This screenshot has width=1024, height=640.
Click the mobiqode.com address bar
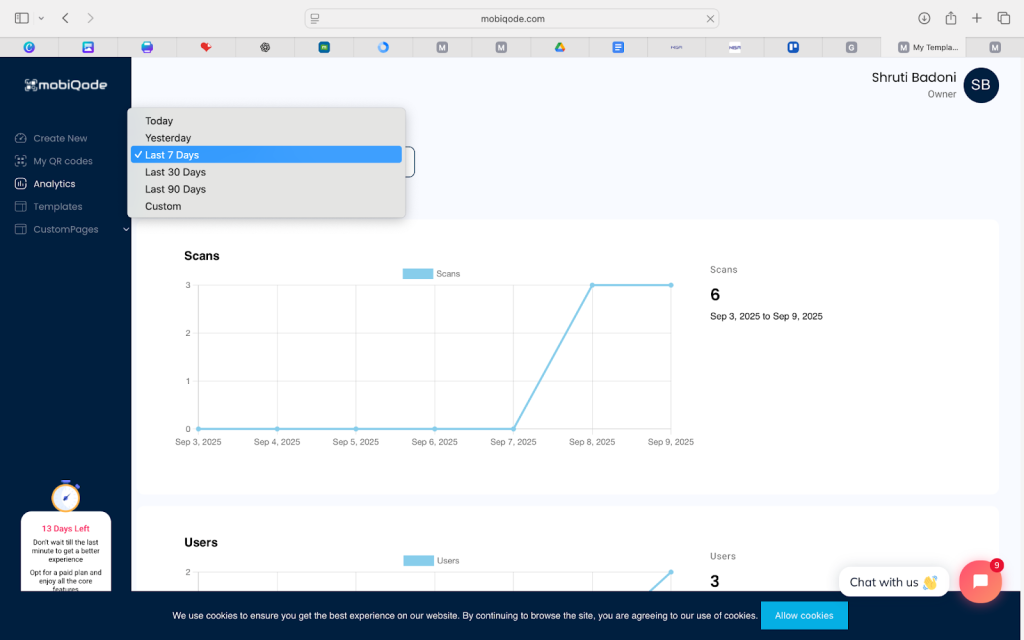click(511, 18)
